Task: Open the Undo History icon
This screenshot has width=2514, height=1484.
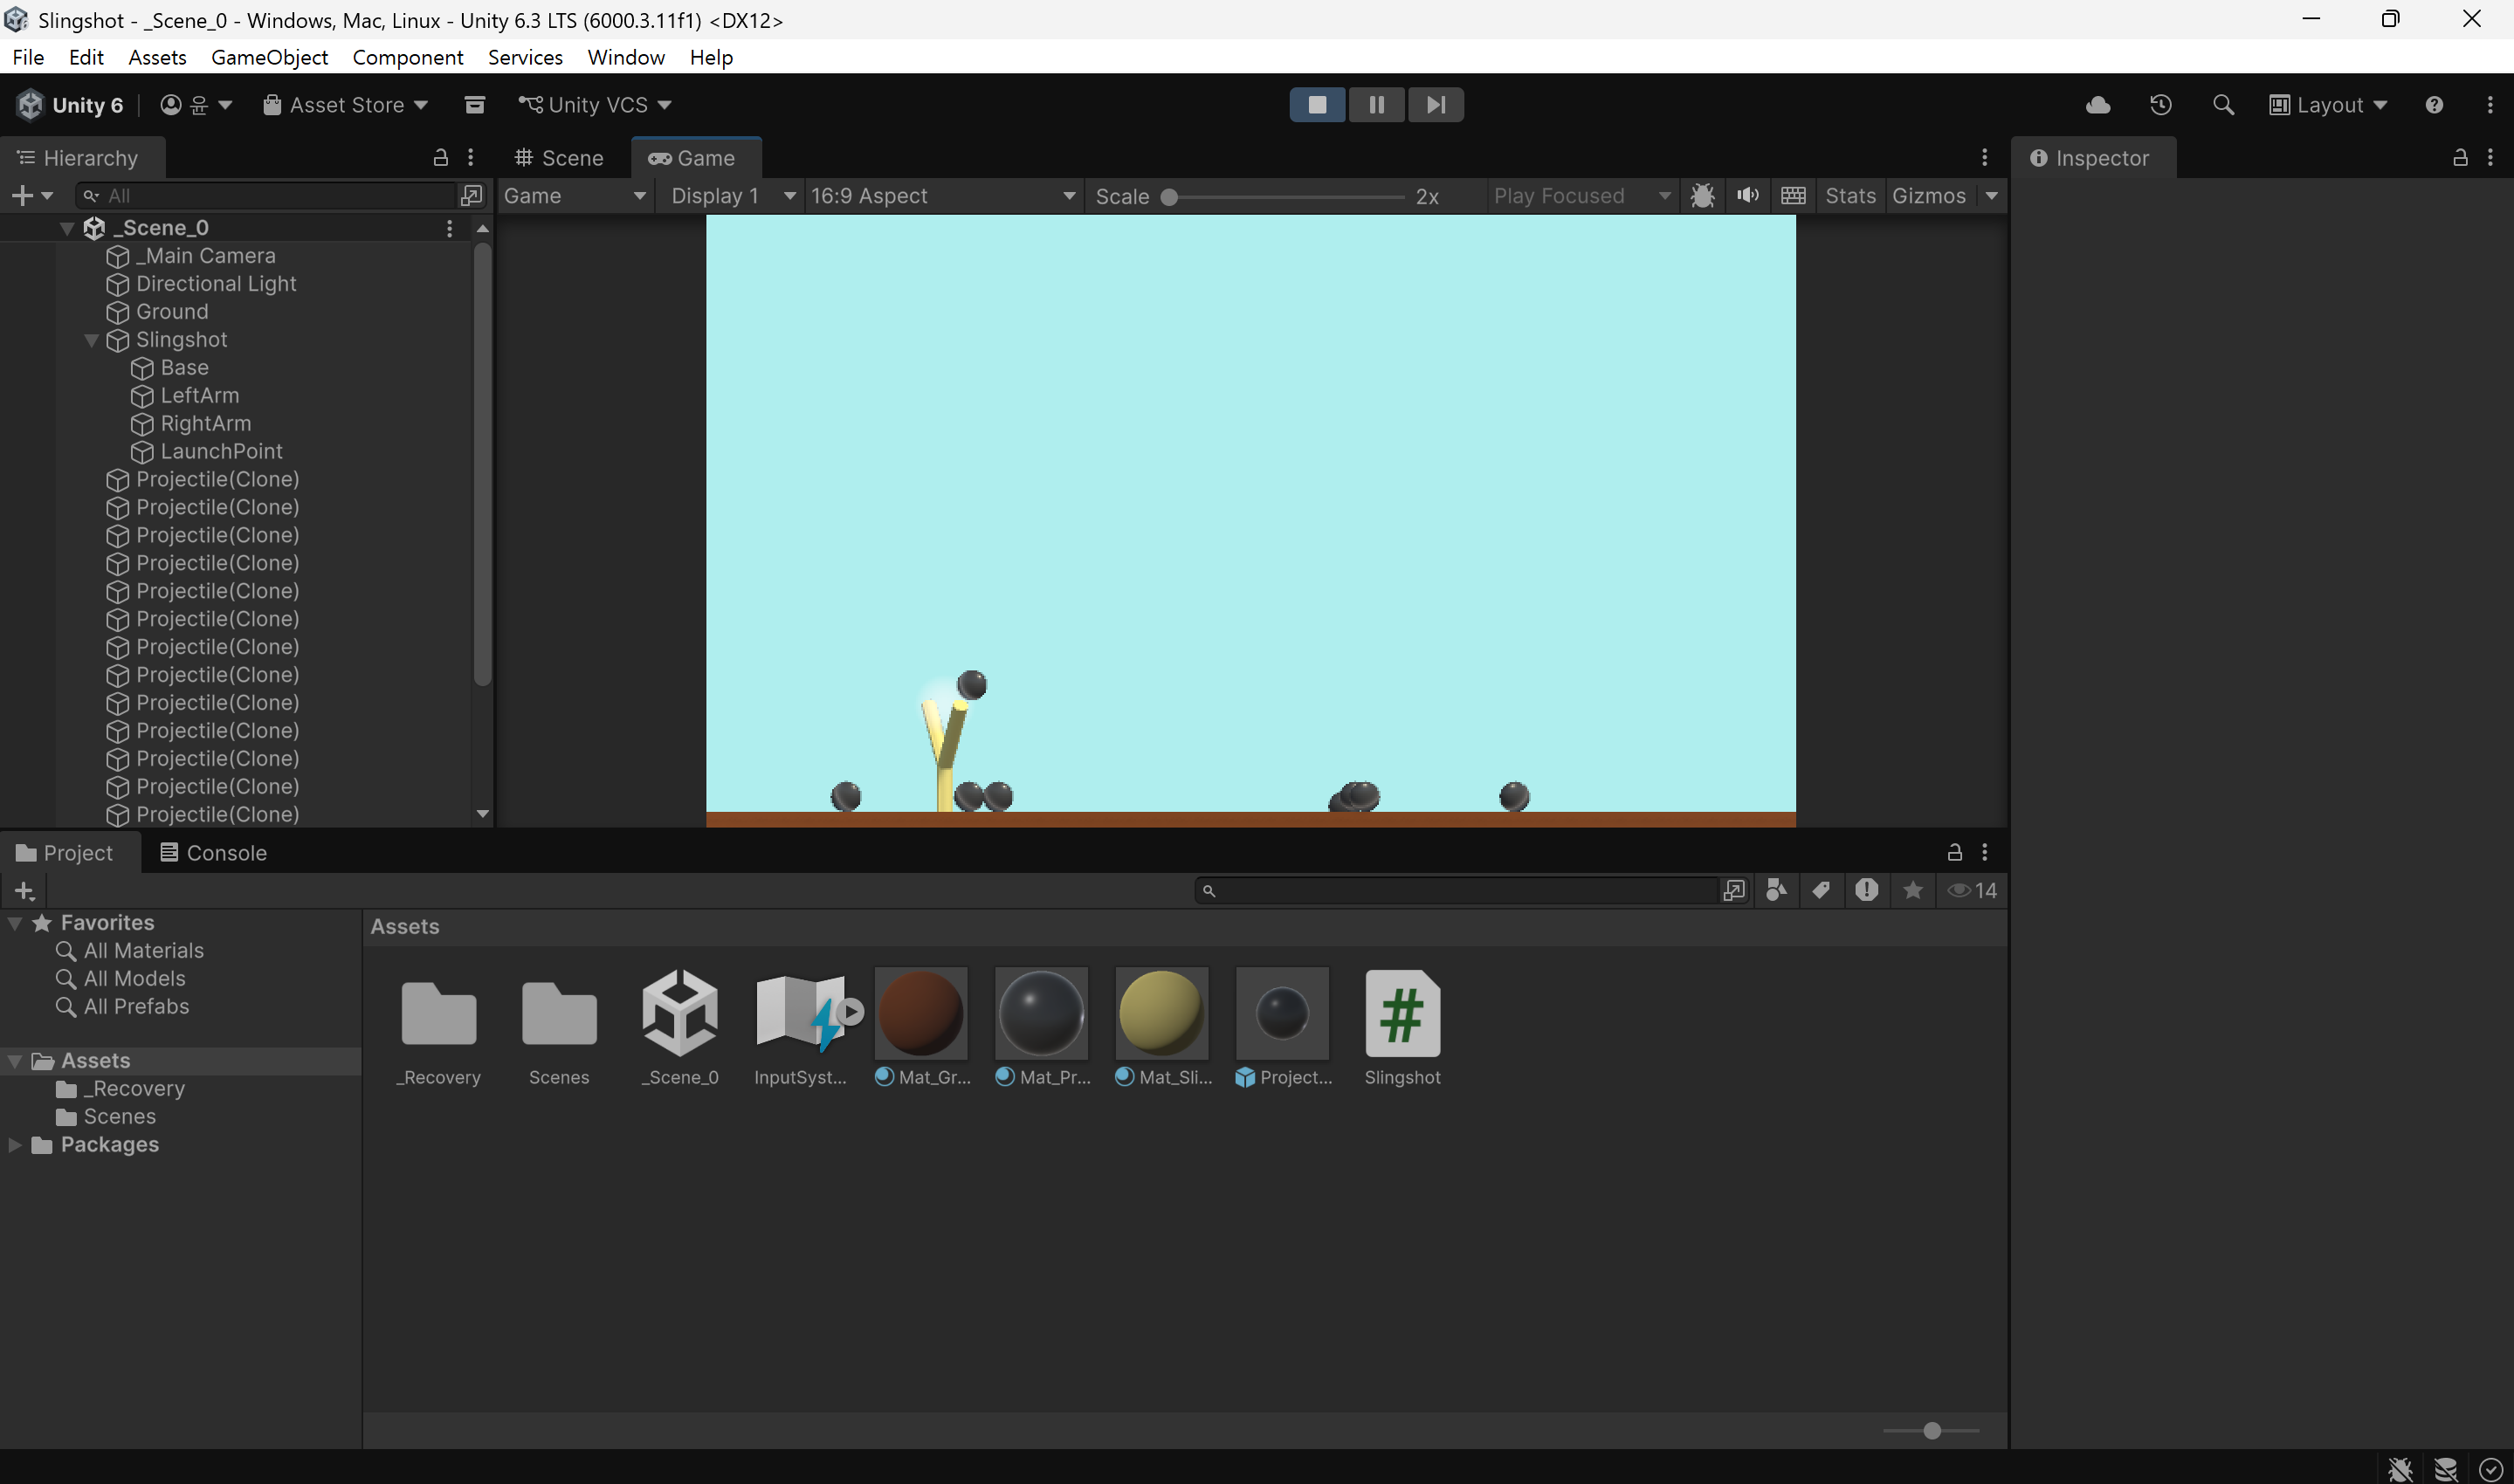Action: pos(2160,105)
